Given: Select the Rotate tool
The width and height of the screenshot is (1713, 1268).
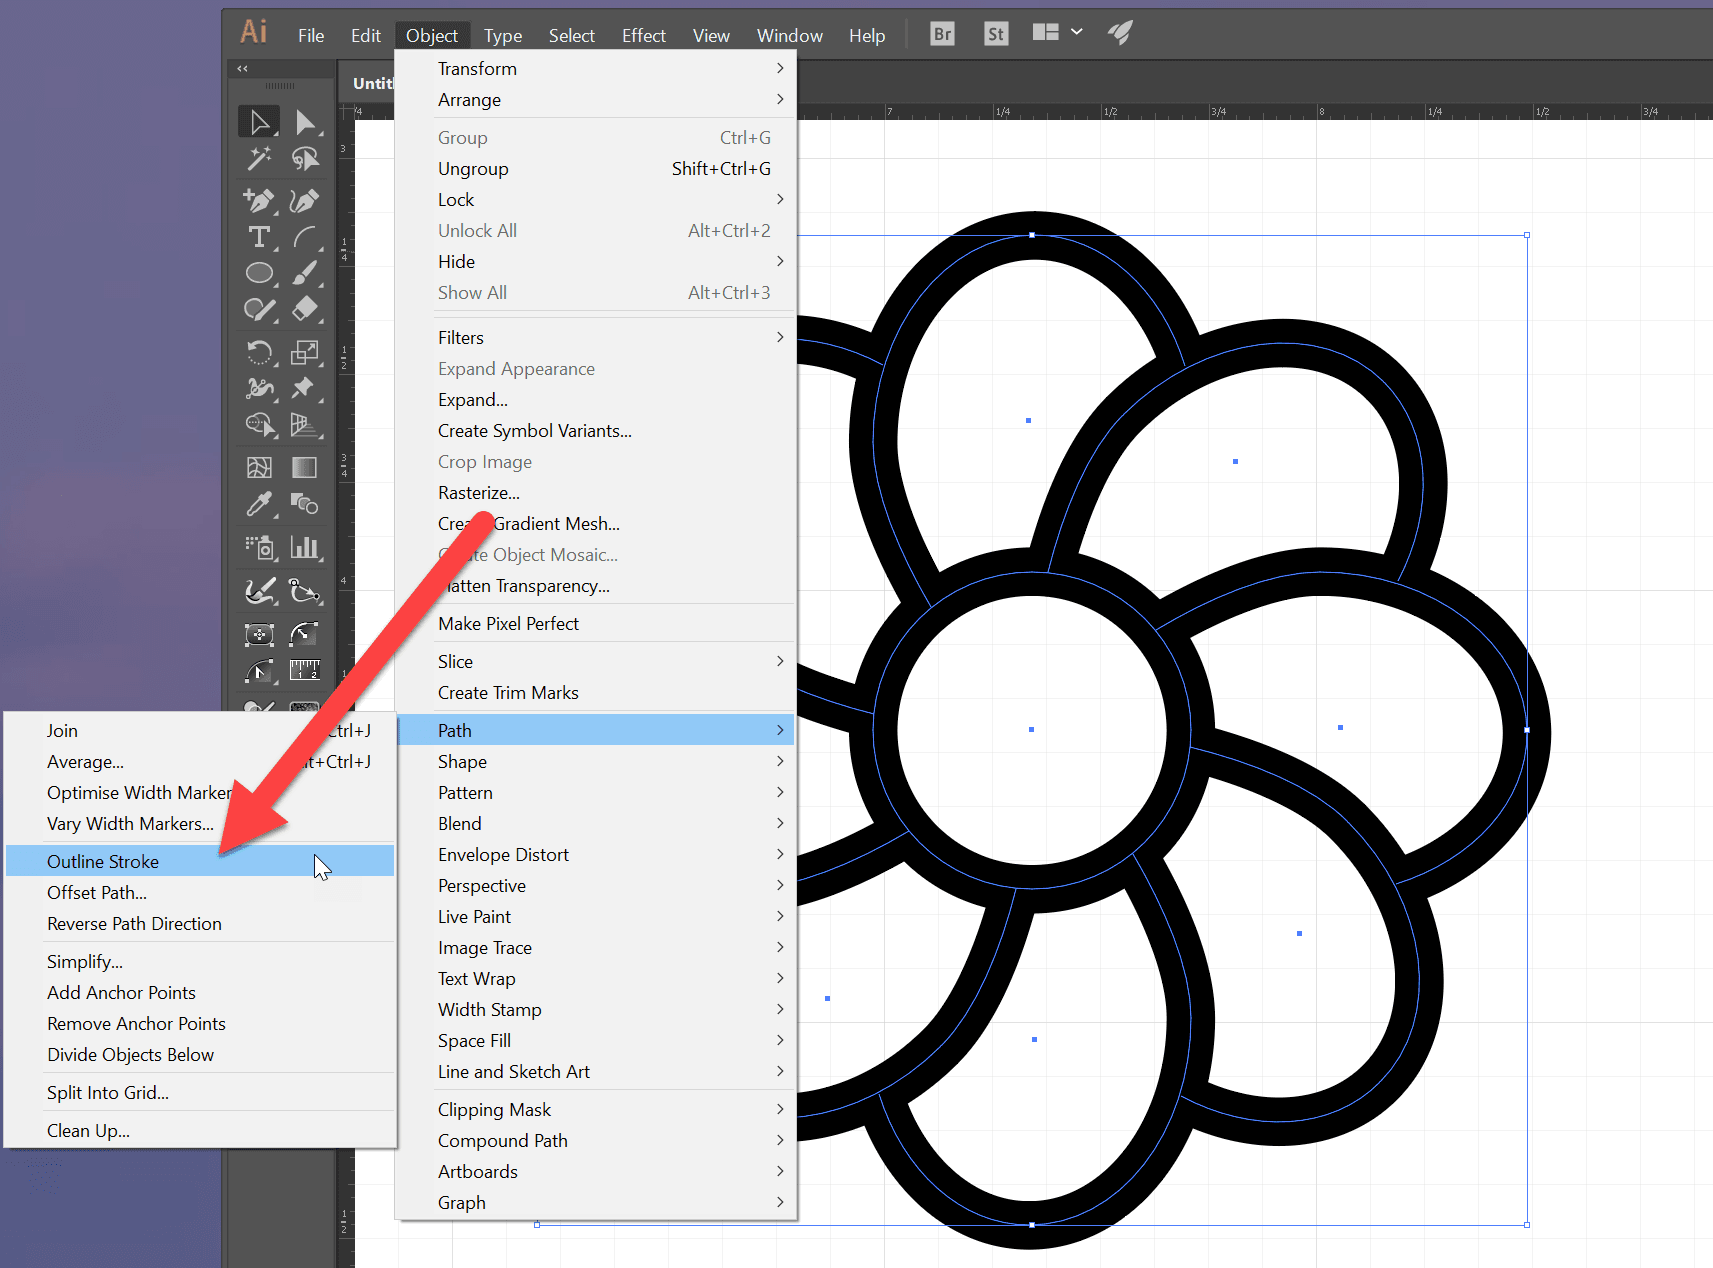Looking at the screenshot, I should tap(259, 352).
